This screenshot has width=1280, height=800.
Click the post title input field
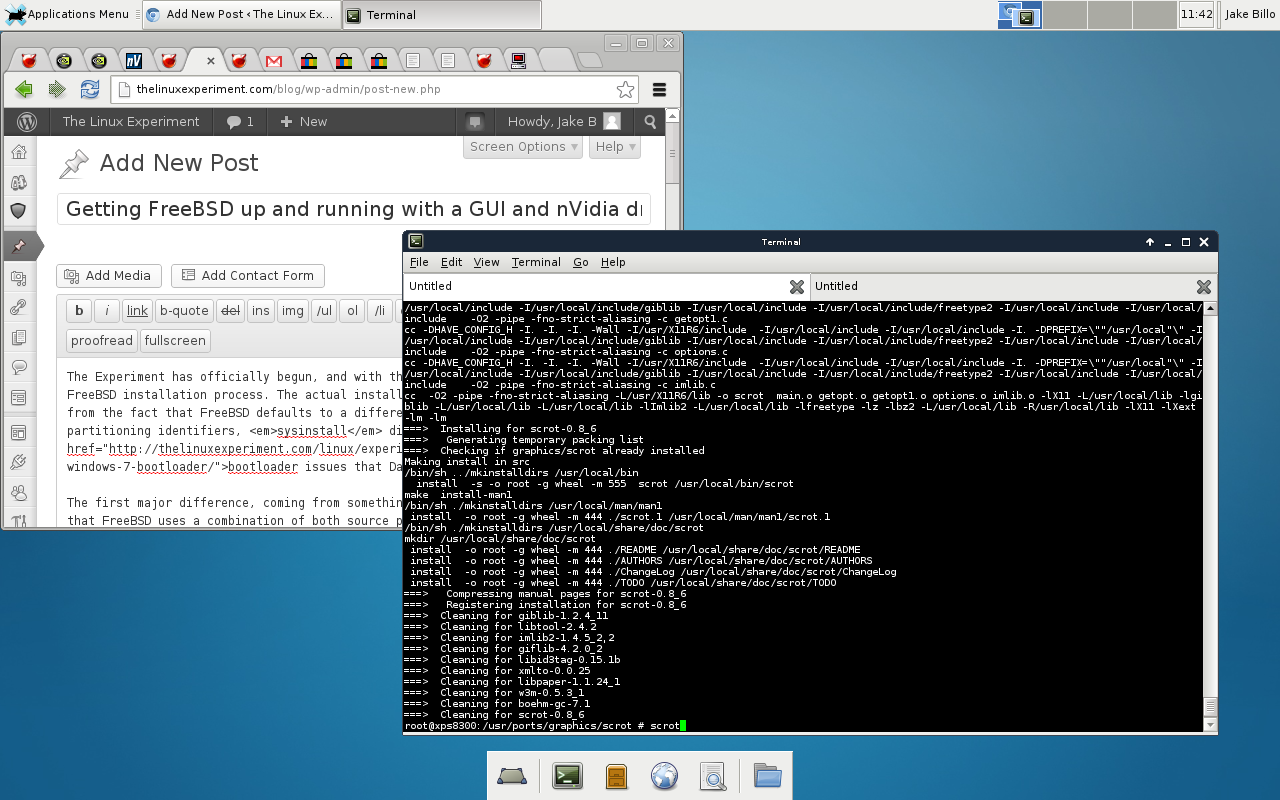[x=354, y=210]
